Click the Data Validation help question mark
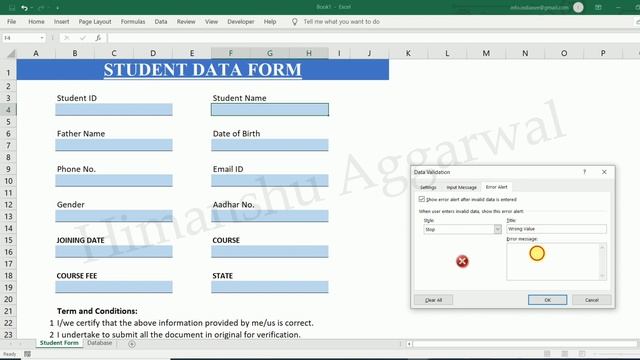Viewport: 640px width, 360px height. click(584, 172)
